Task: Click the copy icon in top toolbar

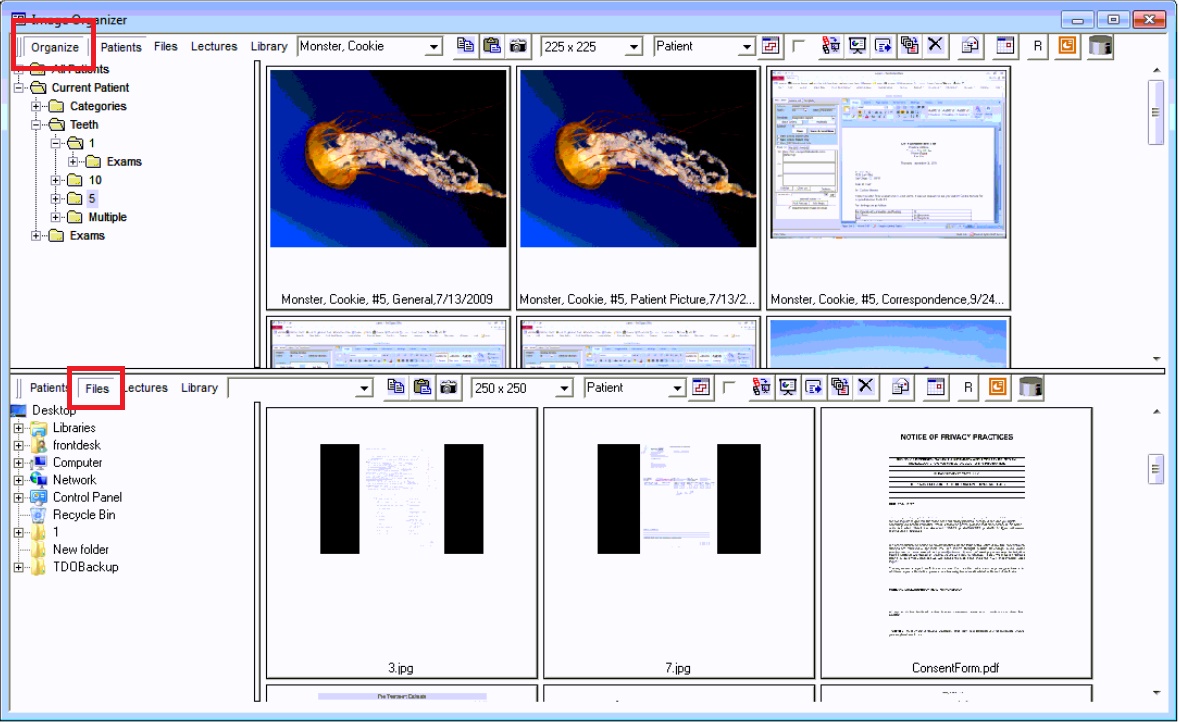Action: [465, 46]
